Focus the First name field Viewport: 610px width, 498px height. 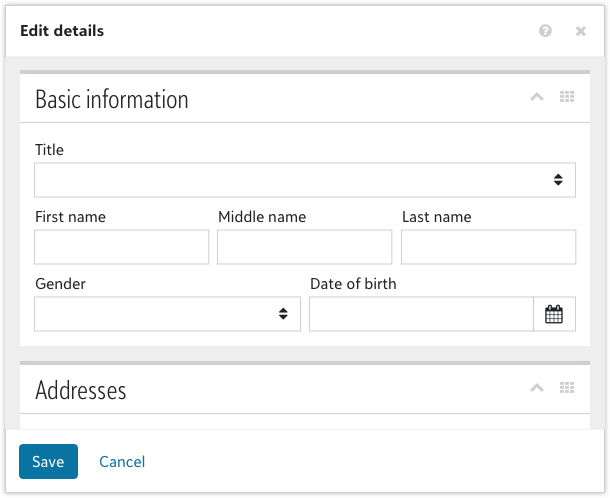coord(121,247)
